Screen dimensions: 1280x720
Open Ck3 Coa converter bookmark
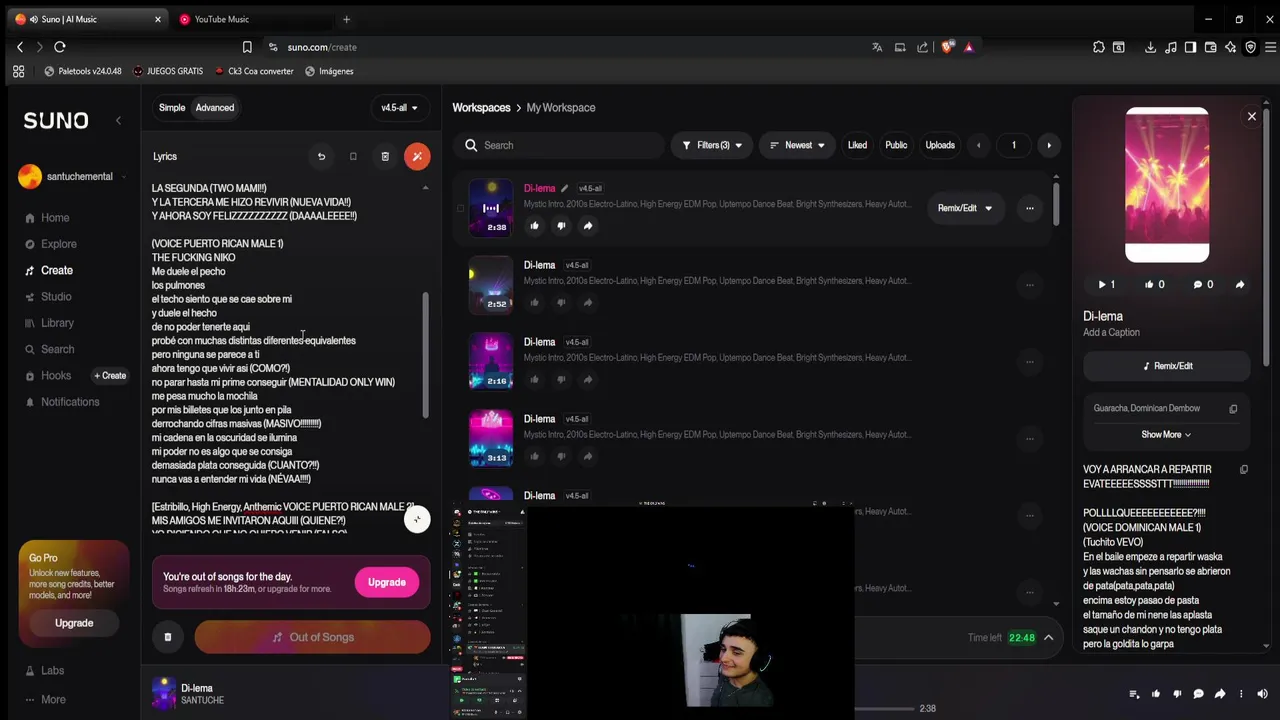[254, 72]
